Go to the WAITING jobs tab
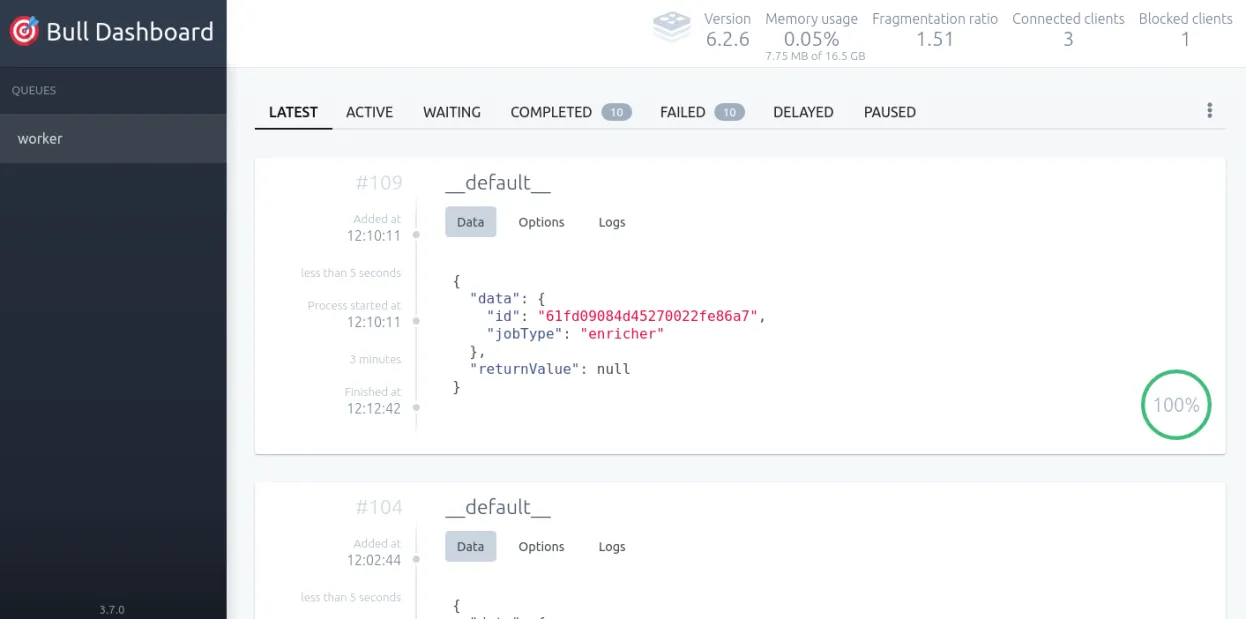Screen dimensions: 1246x619 [451, 112]
